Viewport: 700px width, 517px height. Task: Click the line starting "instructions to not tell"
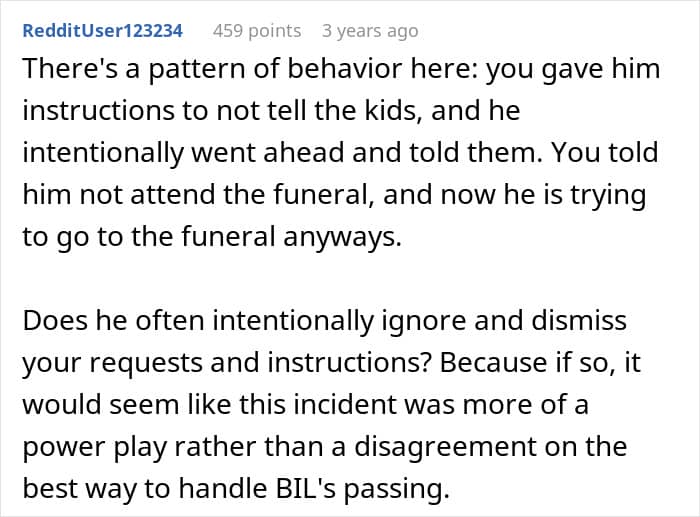click(x=271, y=110)
